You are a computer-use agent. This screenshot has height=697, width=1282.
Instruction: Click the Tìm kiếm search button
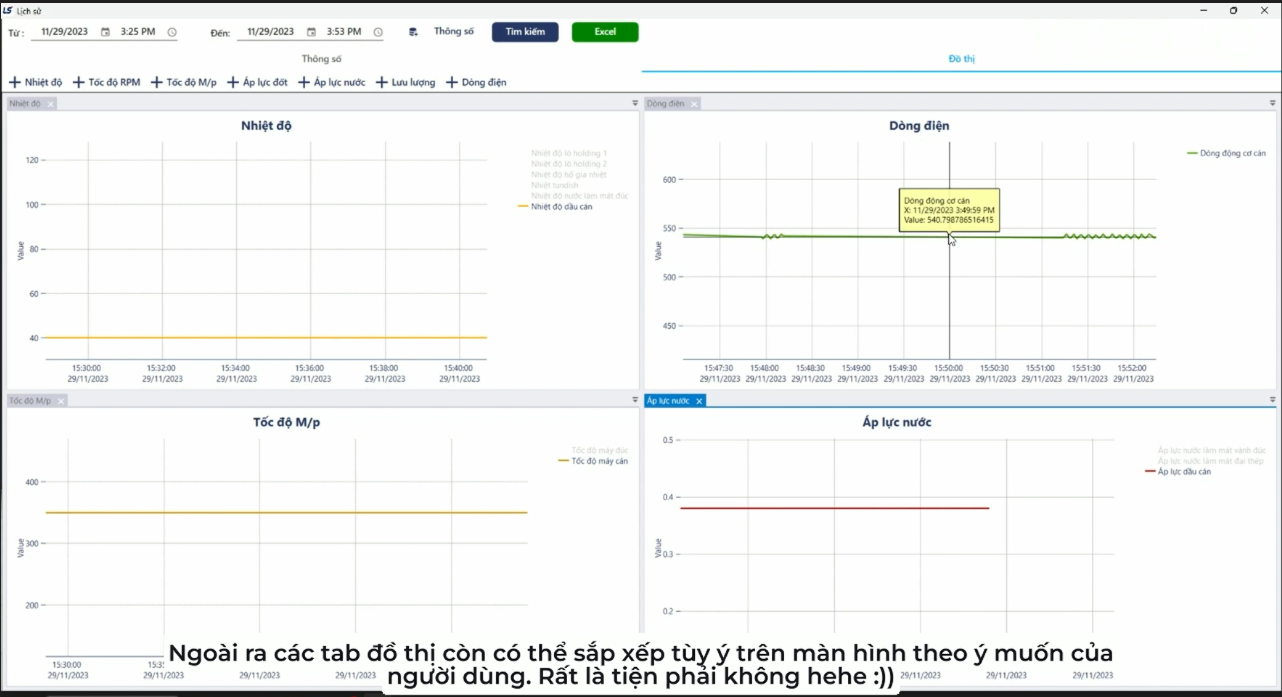point(525,32)
